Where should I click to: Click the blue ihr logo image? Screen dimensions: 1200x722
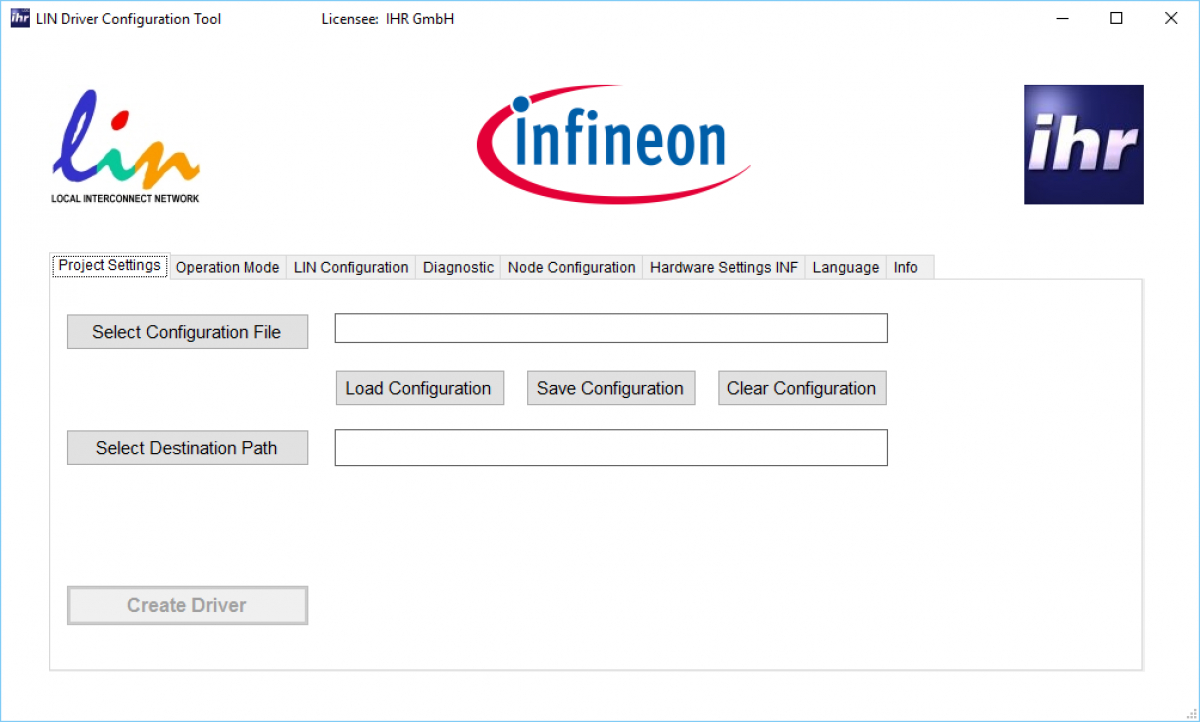click(1083, 145)
